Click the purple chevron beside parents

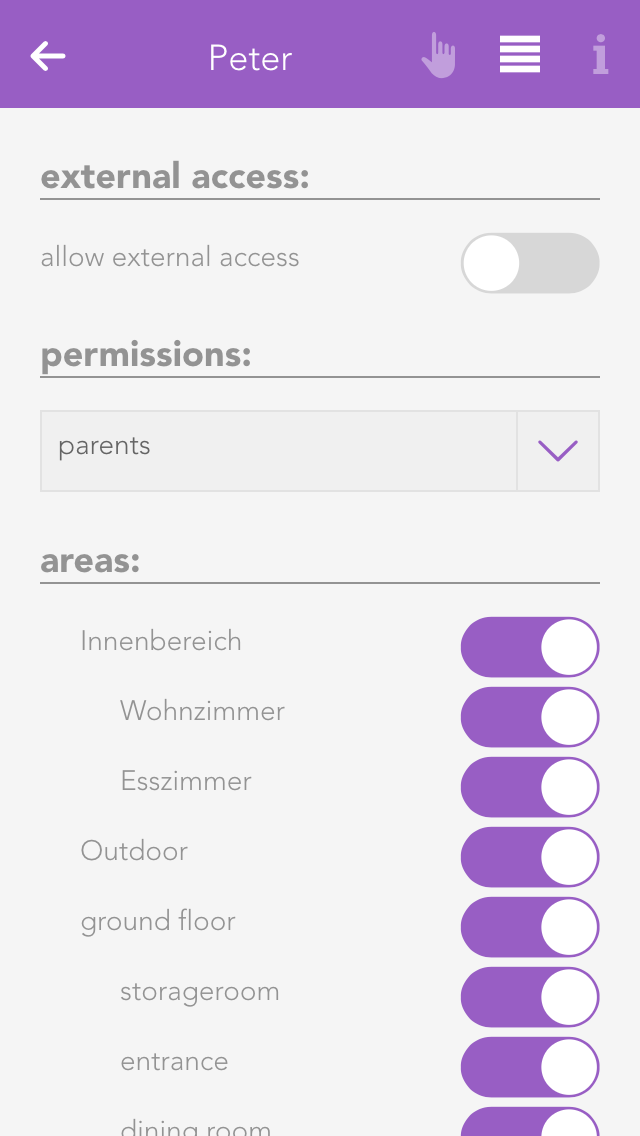(558, 451)
